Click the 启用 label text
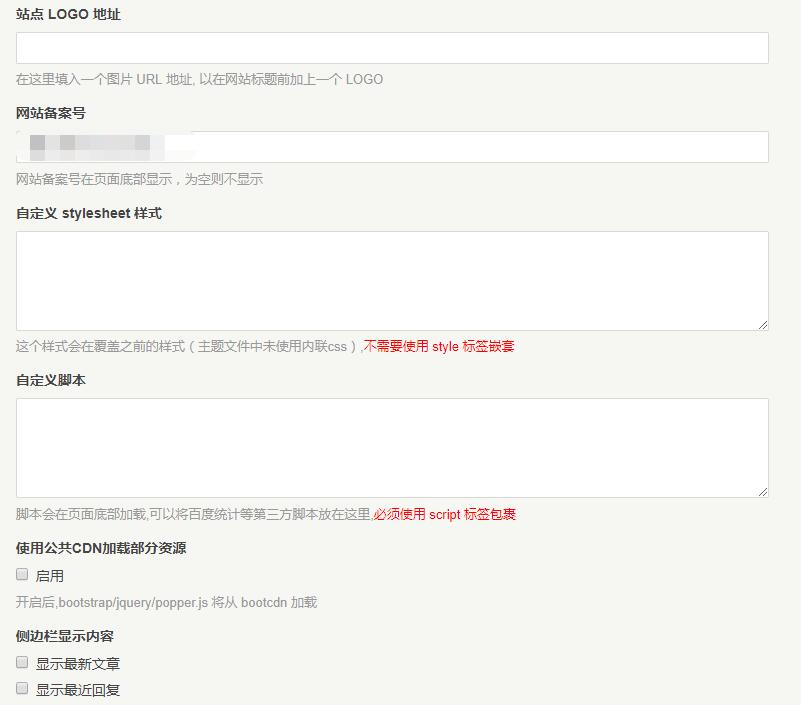801x705 pixels. tap(50, 576)
